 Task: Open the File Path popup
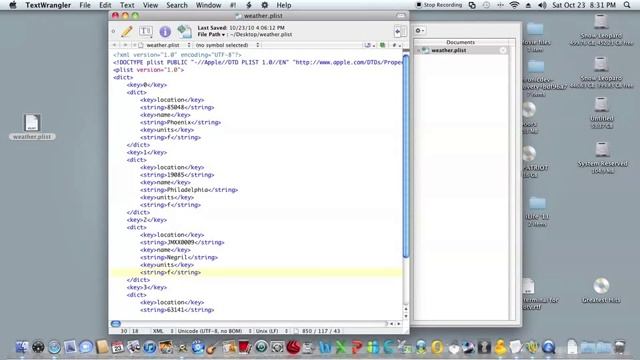pyautogui.click(x=211, y=35)
